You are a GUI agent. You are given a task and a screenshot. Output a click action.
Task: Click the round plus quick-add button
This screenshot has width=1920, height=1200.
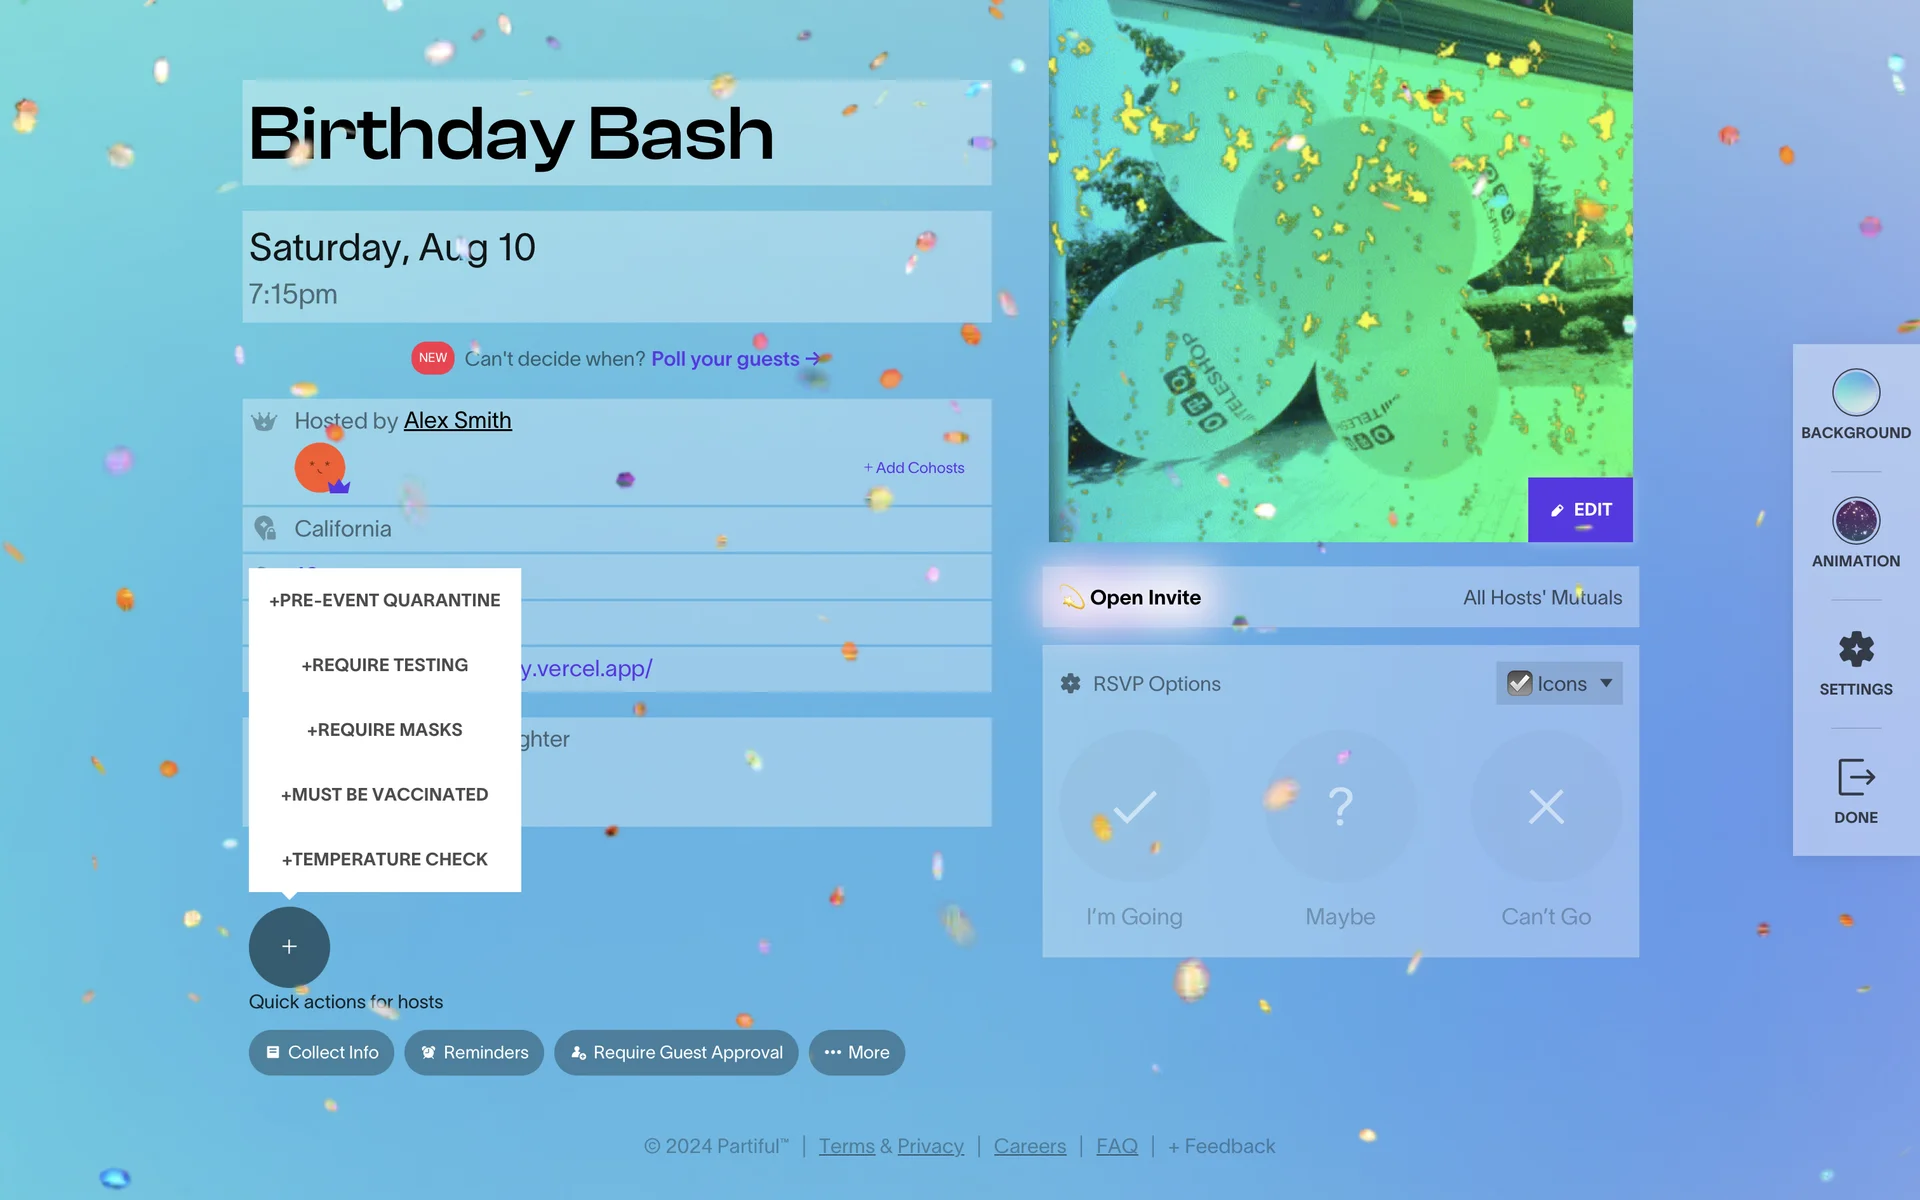[289, 946]
